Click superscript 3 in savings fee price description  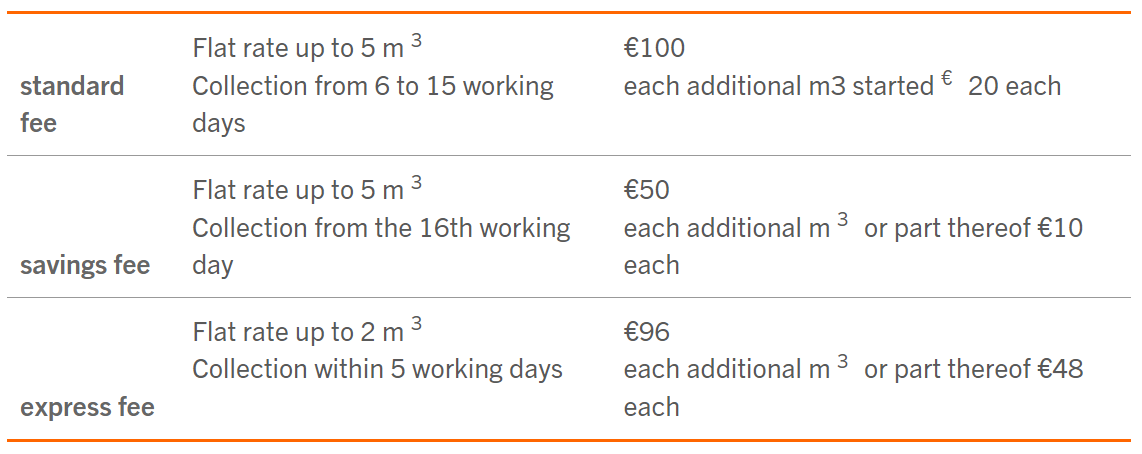coord(843,220)
